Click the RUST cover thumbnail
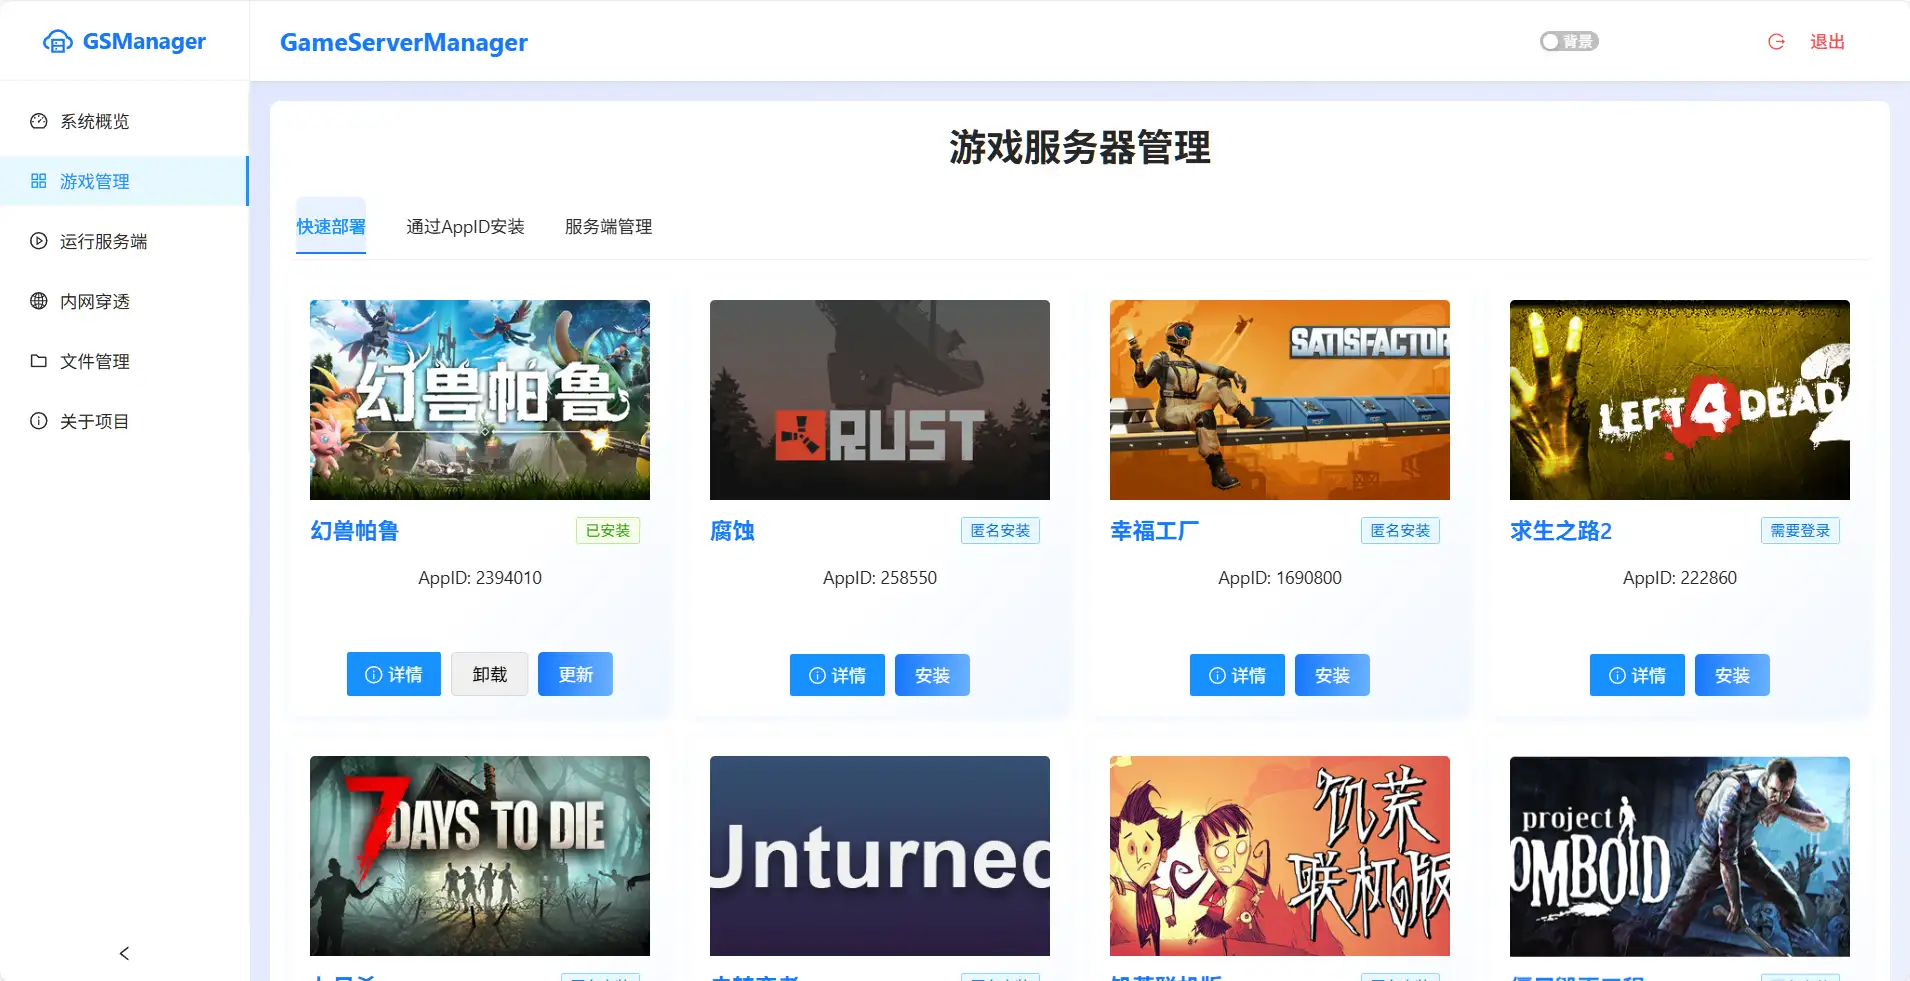 (878, 399)
